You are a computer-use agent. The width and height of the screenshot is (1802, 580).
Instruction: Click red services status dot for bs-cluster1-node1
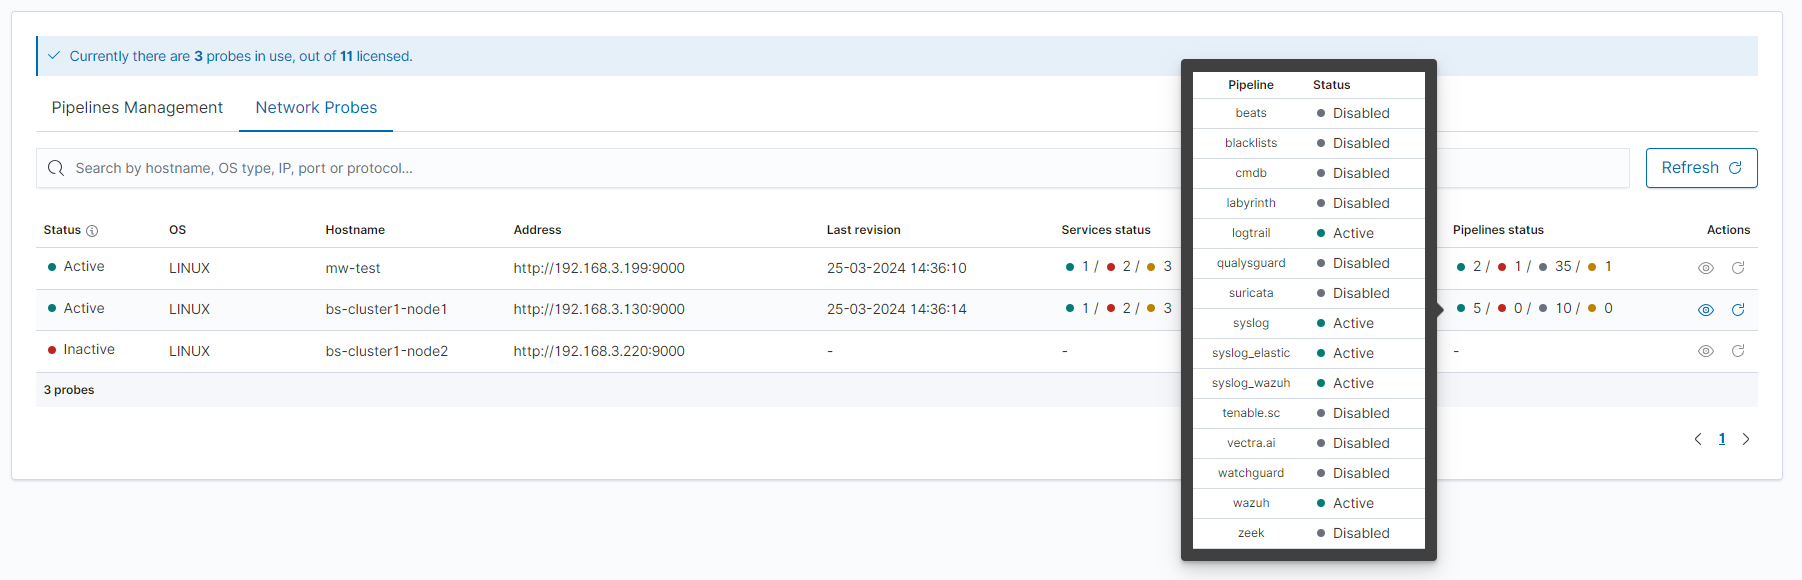(x=1111, y=309)
